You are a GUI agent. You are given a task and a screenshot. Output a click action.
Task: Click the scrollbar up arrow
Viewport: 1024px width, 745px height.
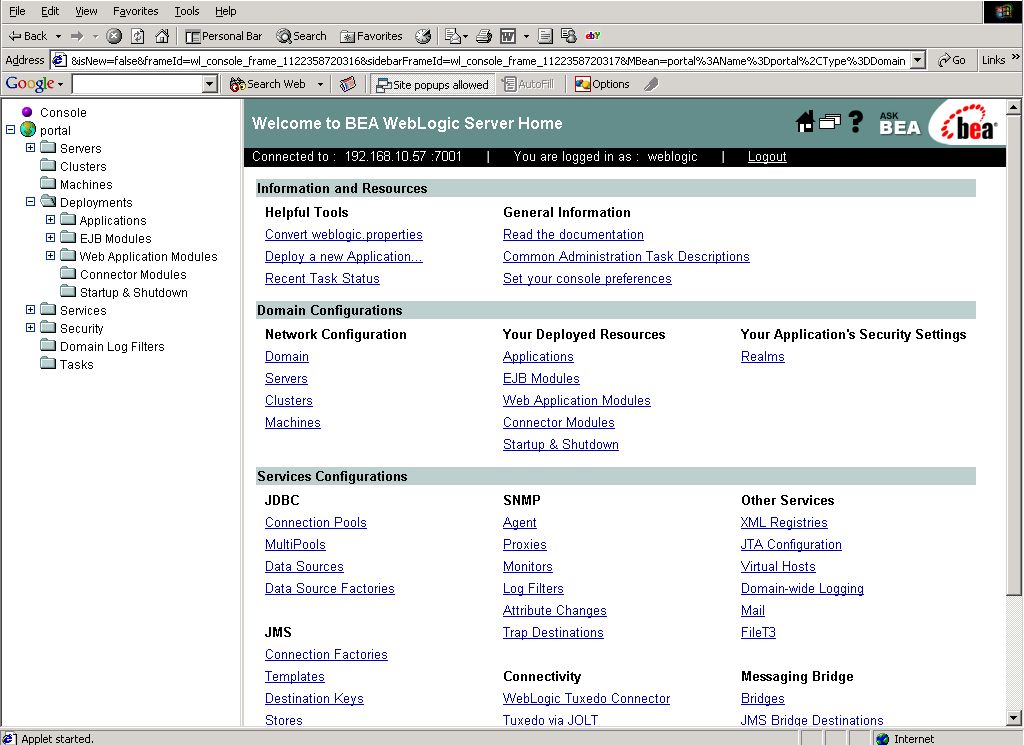pyautogui.click(x=1014, y=106)
